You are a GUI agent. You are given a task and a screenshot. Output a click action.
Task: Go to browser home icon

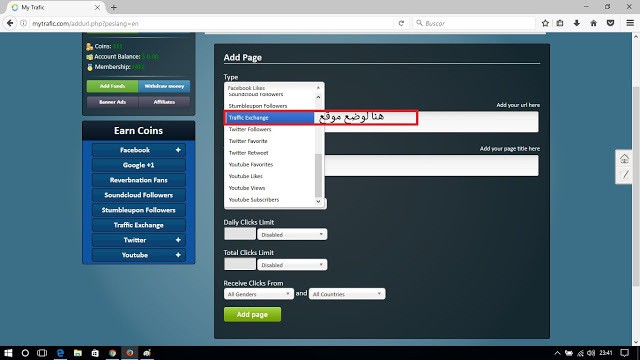point(593,23)
